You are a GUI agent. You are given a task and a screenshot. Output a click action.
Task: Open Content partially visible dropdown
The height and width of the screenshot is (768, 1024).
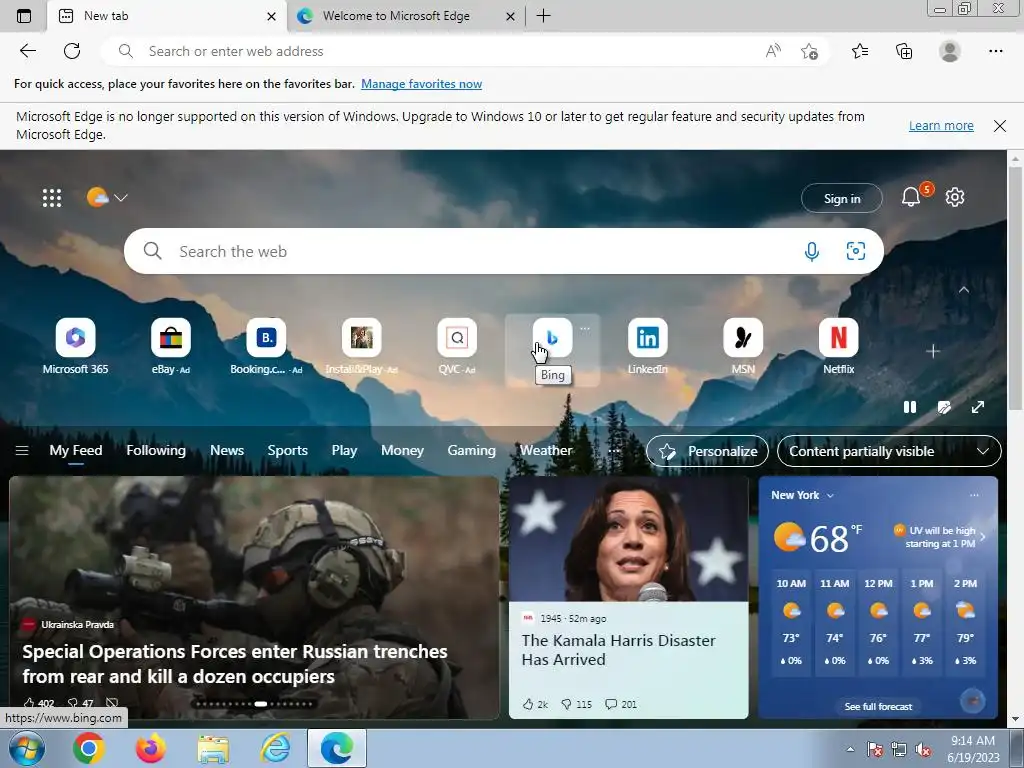coord(889,451)
